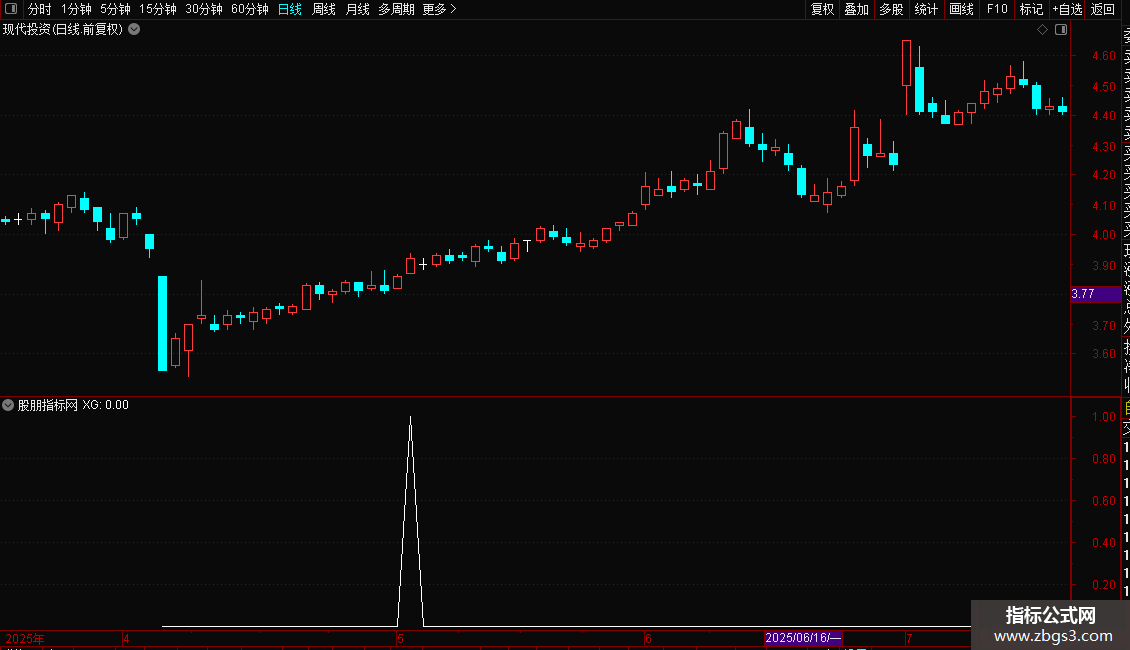Image resolution: width=1130 pixels, height=650 pixels.
Task: Click the diamond icon on main chart
Action: coord(1042,30)
